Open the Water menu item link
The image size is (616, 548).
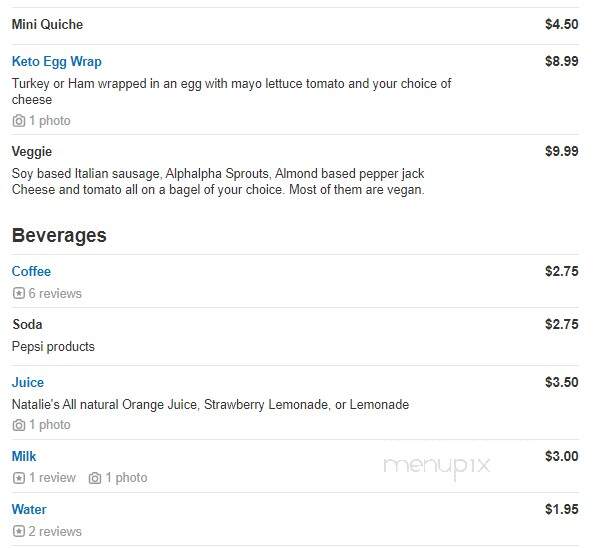(29, 510)
